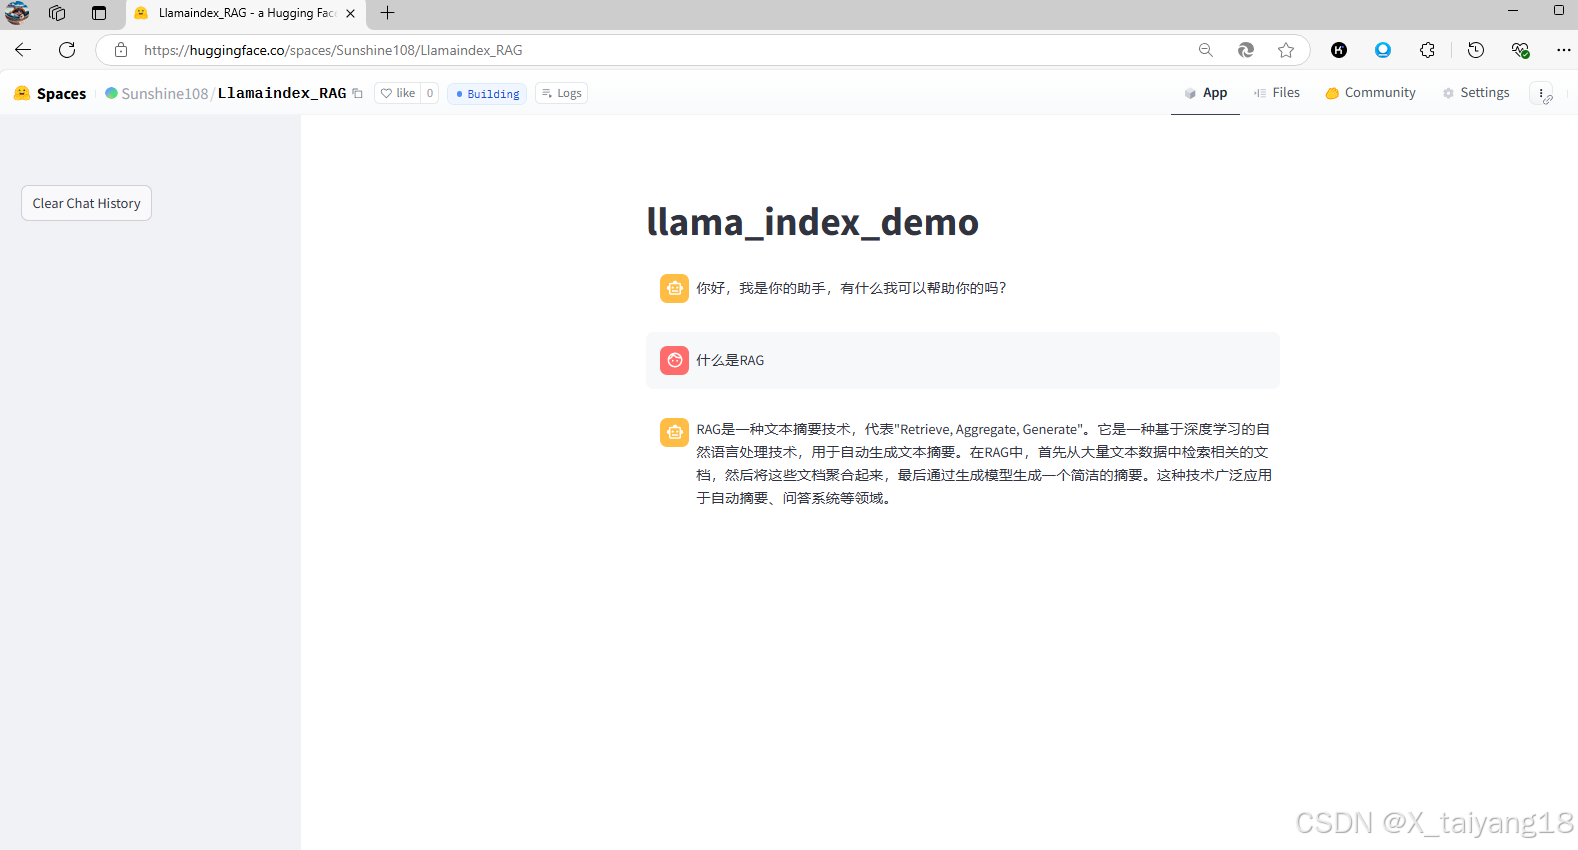Open the browser extensions puzzle icon

(x=1427, y=50)
